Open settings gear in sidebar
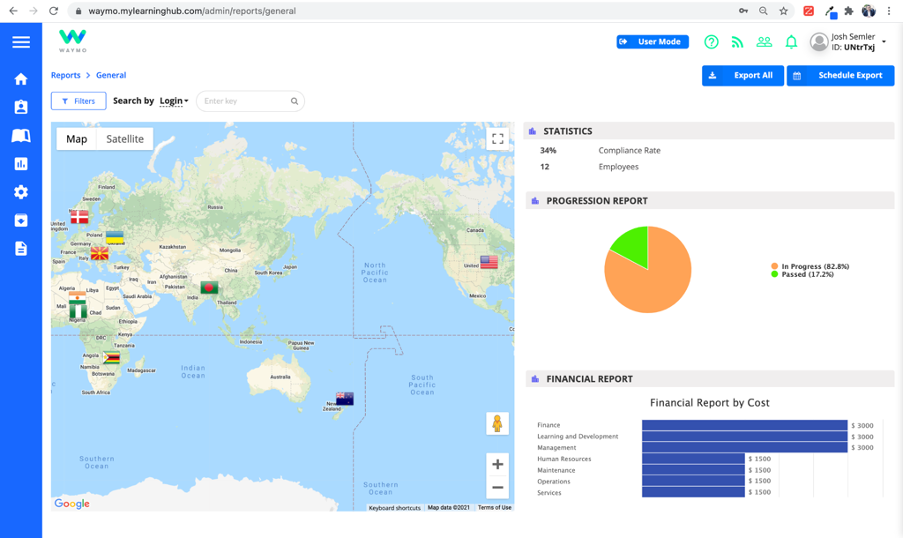Viewport: 904px width, 538px height. click(21, 192)
